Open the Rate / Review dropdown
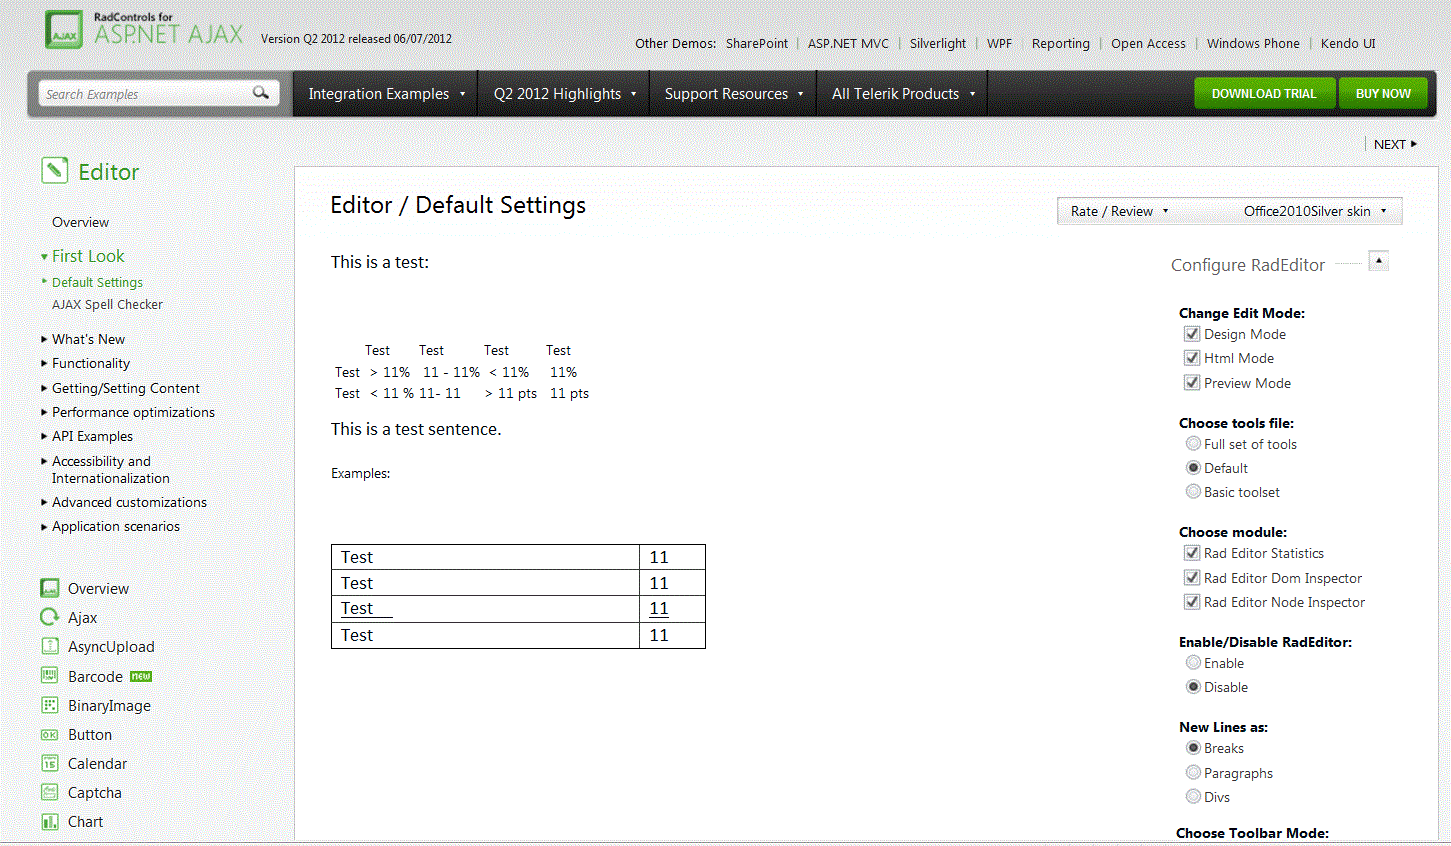Image resolution: width=1451 pixels, height=846 pixels. [x=1119, y=211]
